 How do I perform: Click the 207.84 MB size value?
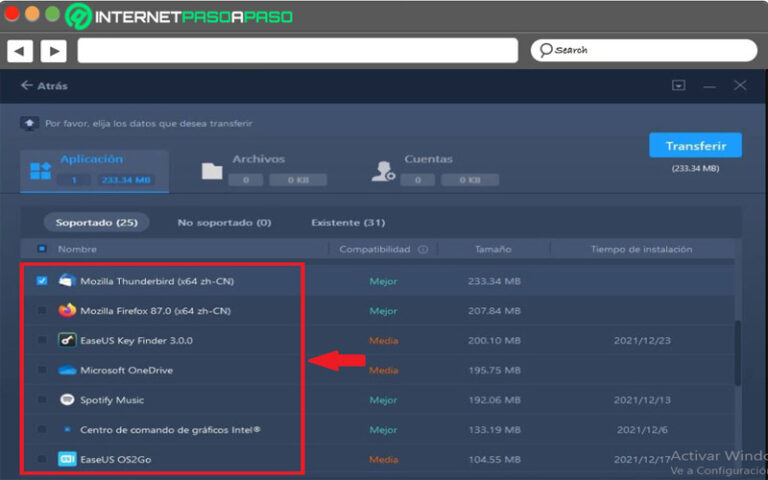click(494, 311)
